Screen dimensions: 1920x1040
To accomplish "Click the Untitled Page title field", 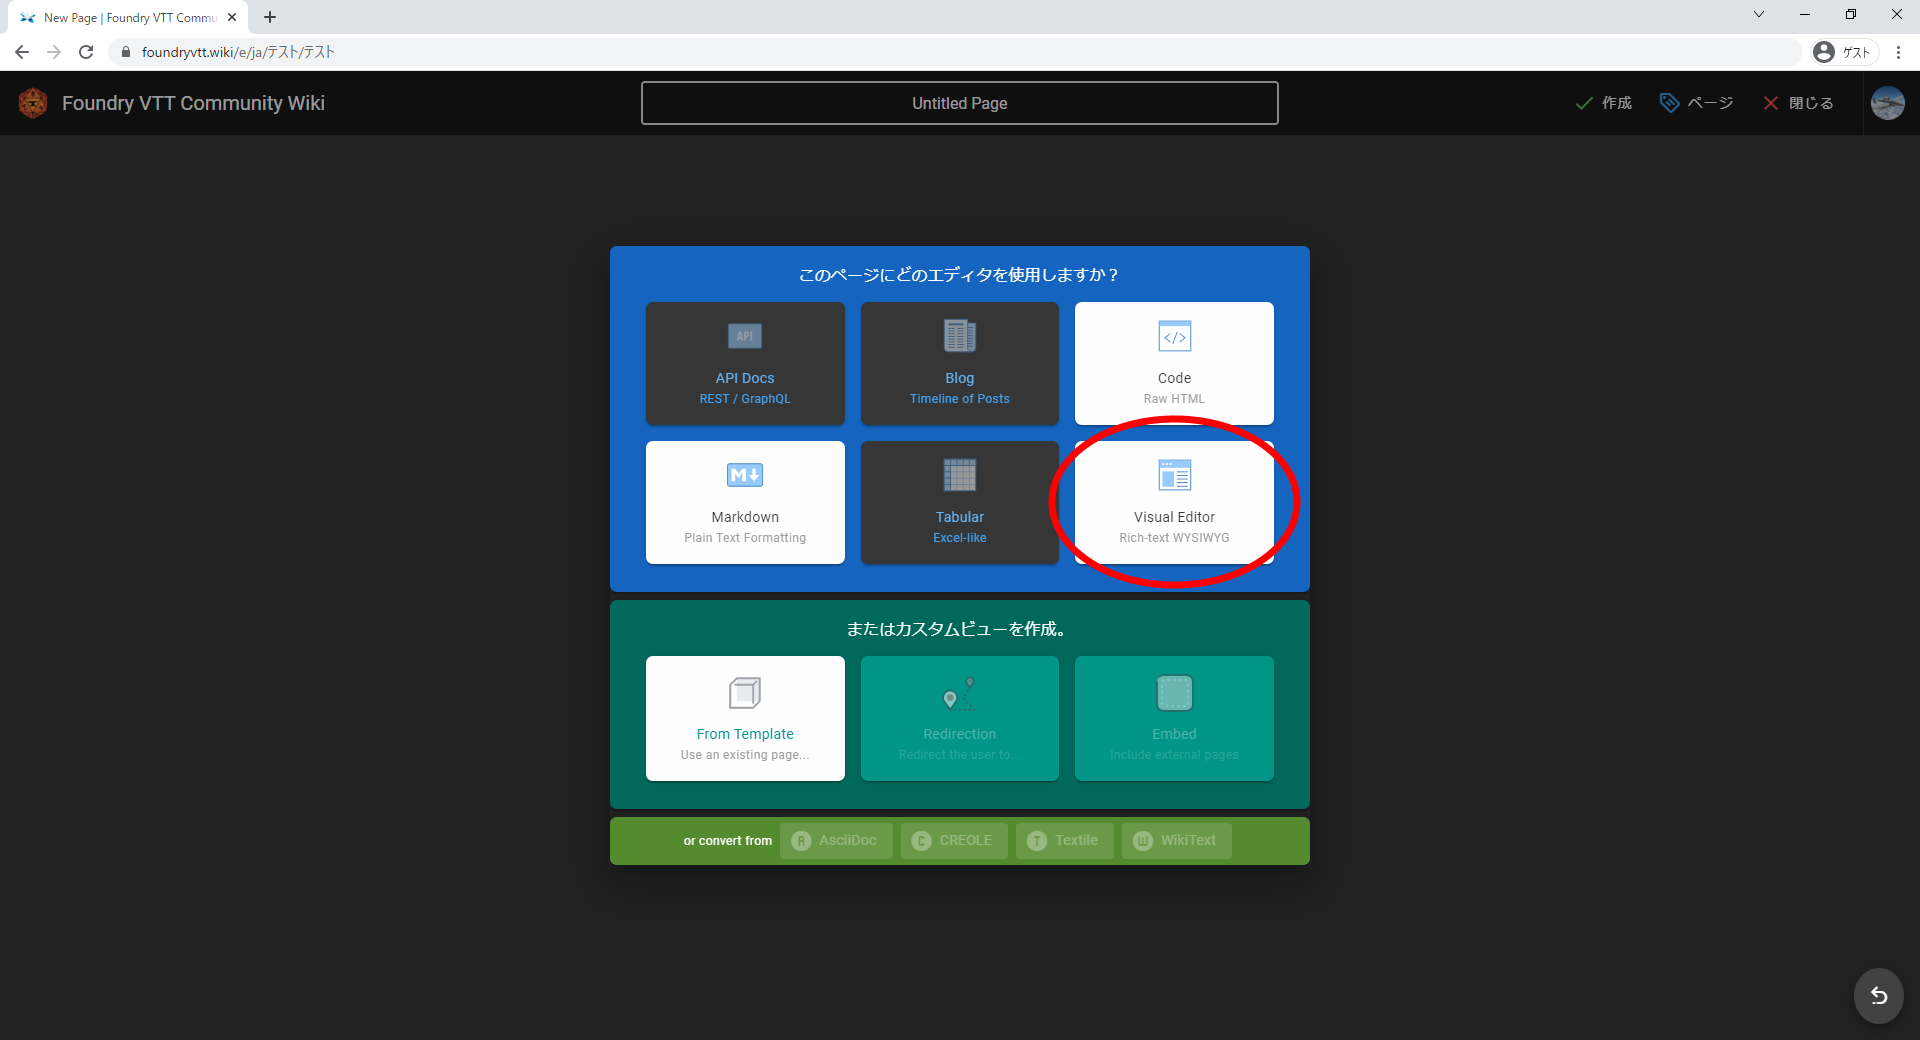I will [960, 103].
